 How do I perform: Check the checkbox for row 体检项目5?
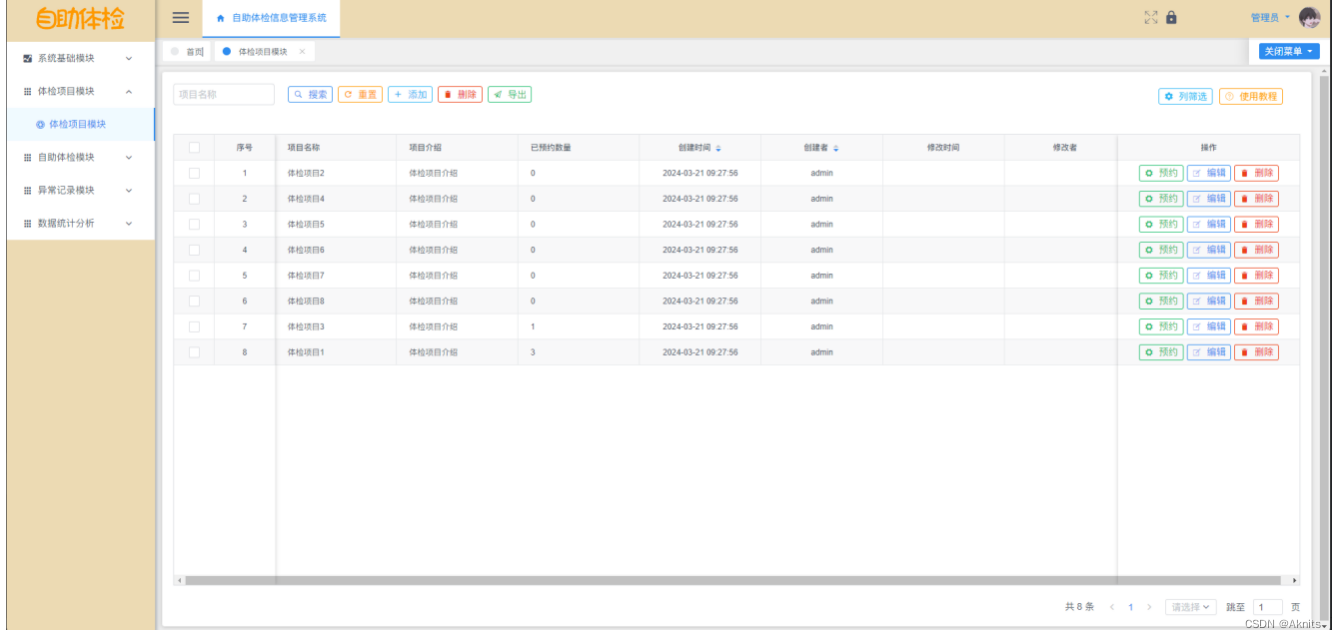[x=194, y=224]
